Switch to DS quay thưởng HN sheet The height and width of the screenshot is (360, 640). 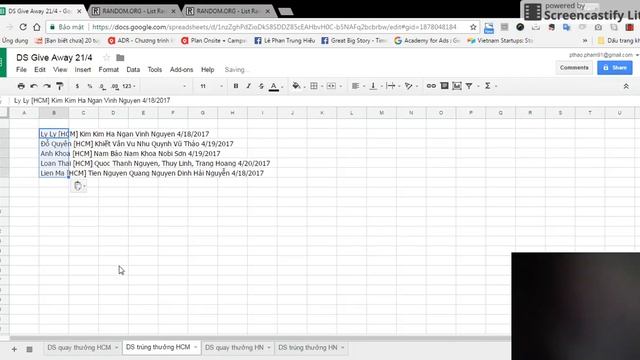click(x=234, y=347)
